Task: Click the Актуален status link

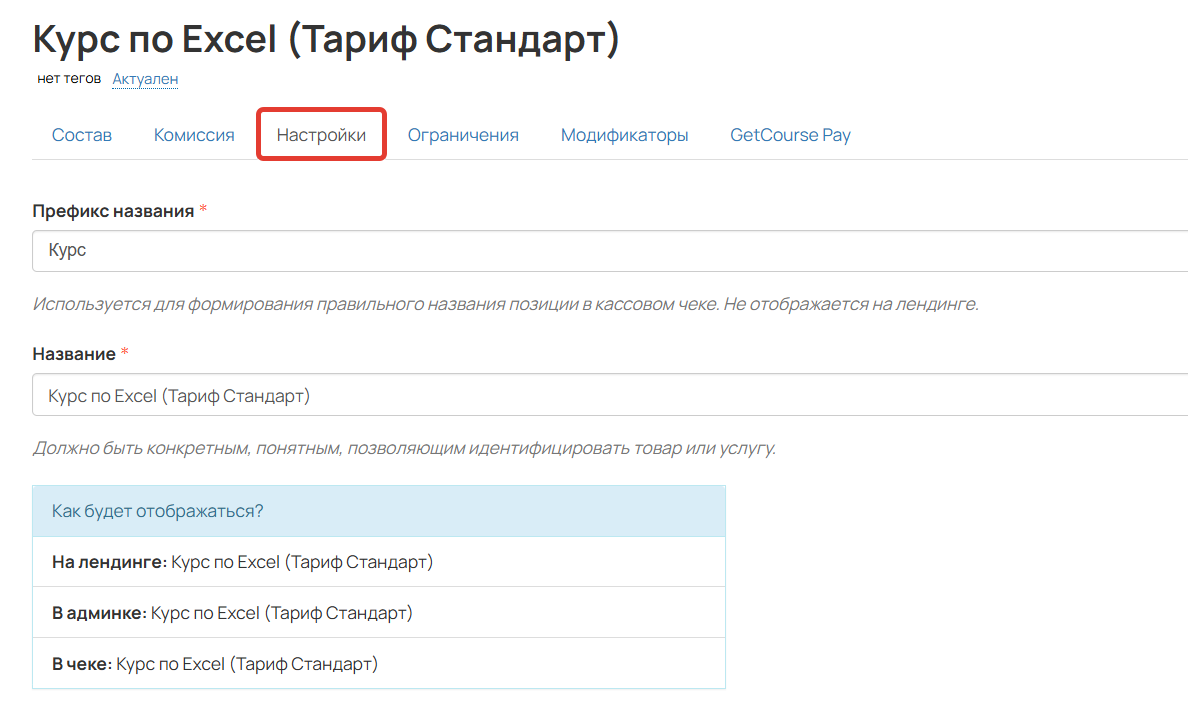Action: (145, 79)
